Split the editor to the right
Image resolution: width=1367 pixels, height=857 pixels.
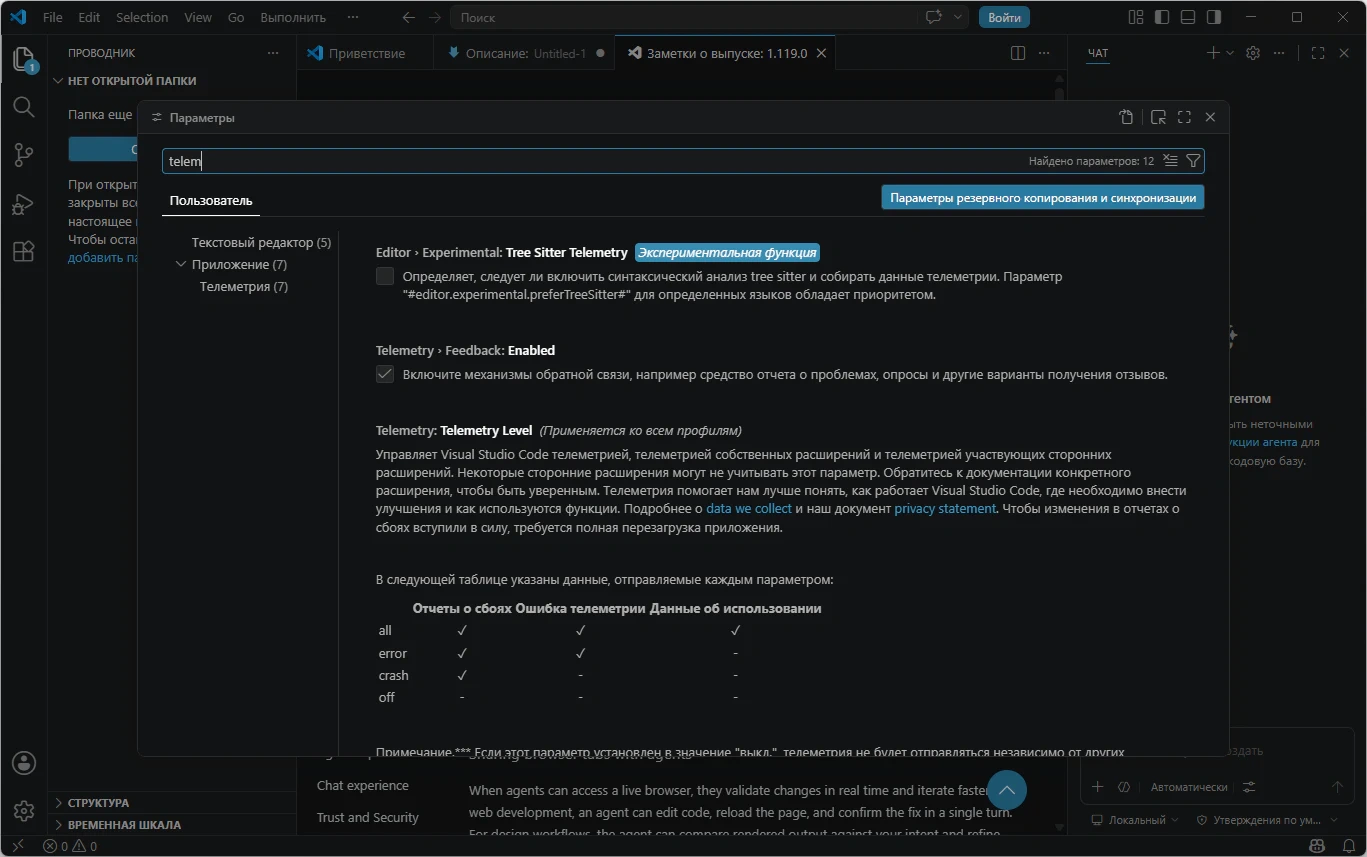point(1018,53)
